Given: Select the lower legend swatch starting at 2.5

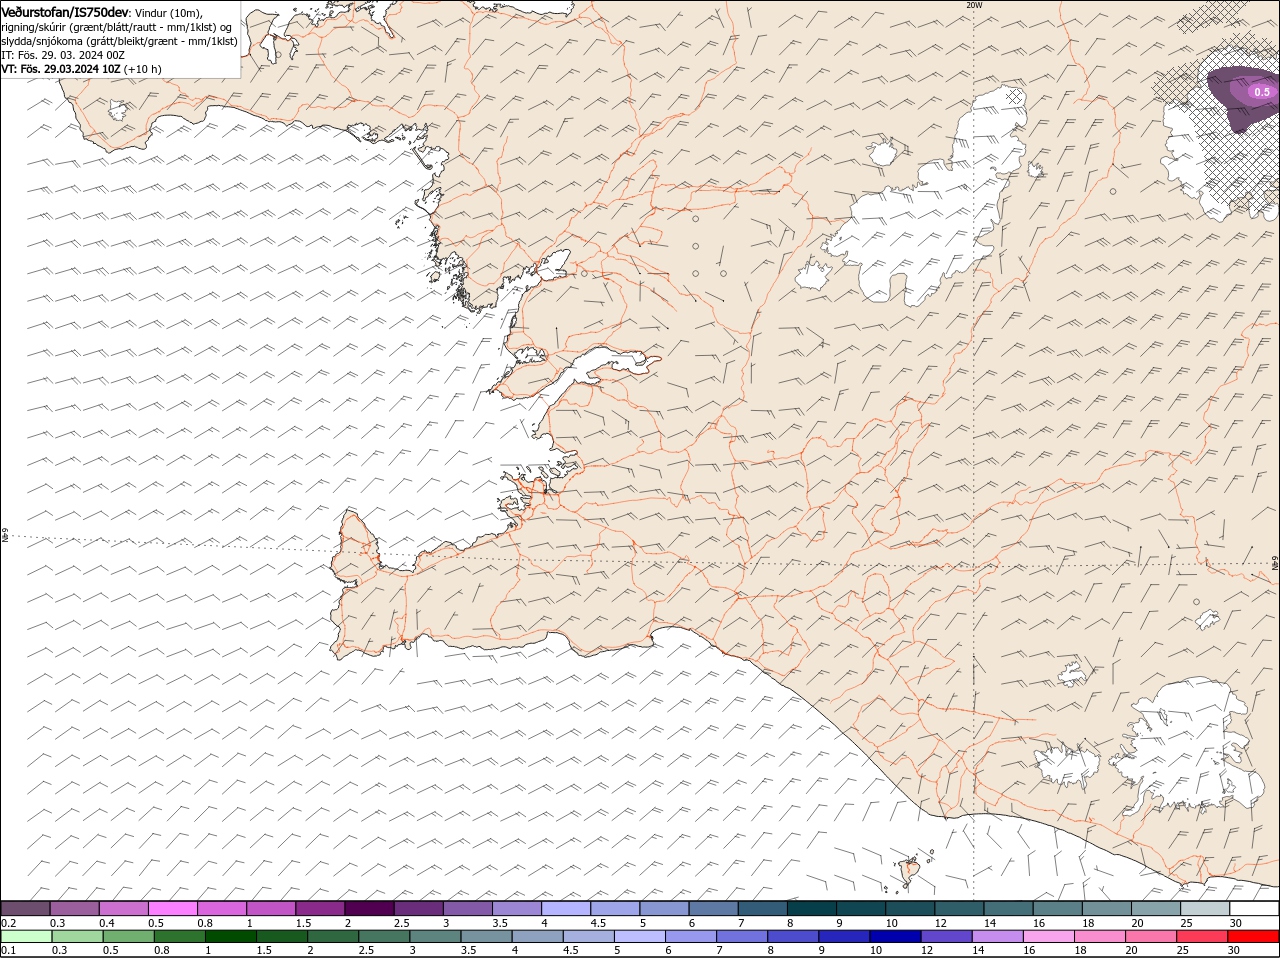Looking at the screenshot, I should (x=384, y=936).
